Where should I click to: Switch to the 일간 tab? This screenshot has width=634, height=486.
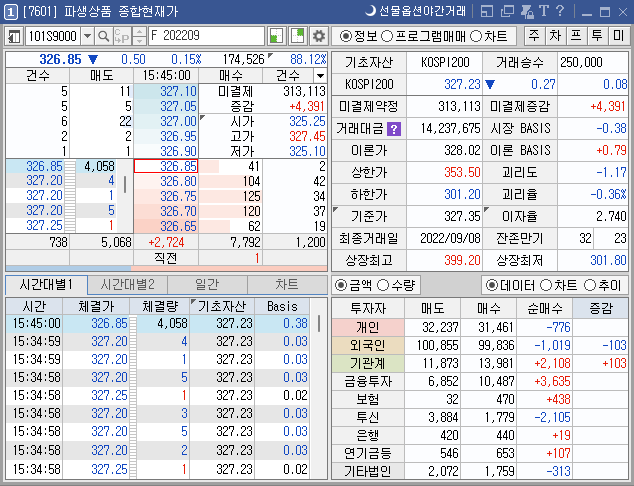click(x=207, y=285)
